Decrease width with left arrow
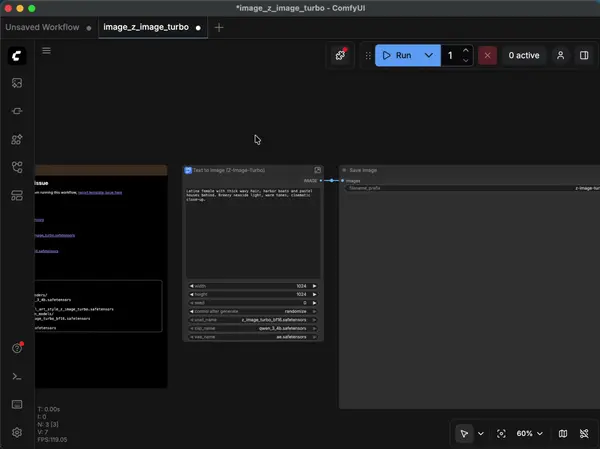Screen dimensions: 600x449 tap(191, 286)
